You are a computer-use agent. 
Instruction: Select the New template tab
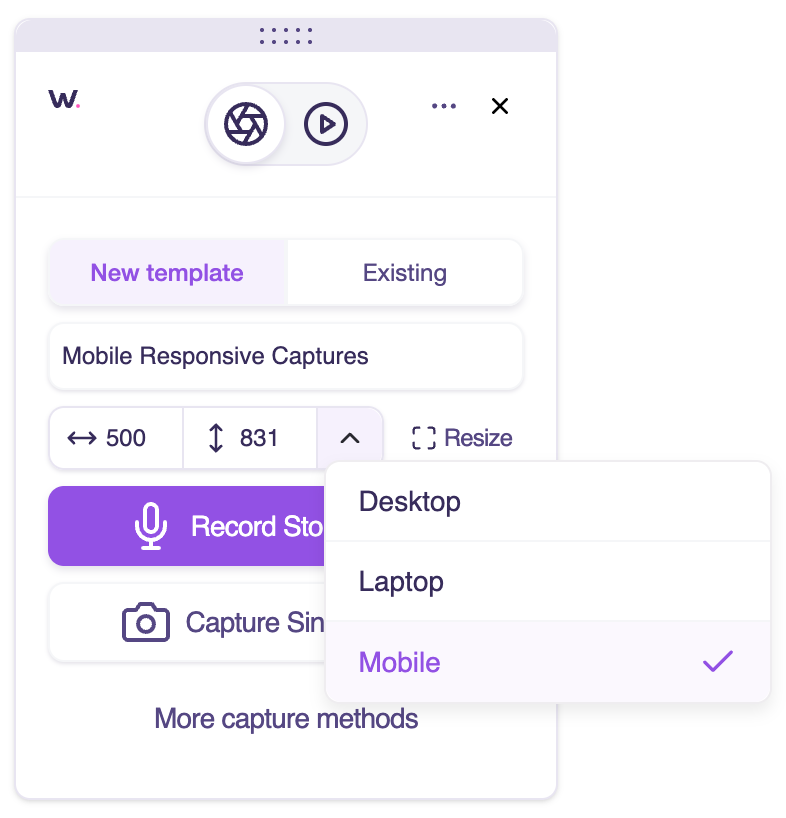(x=167, y=273)
